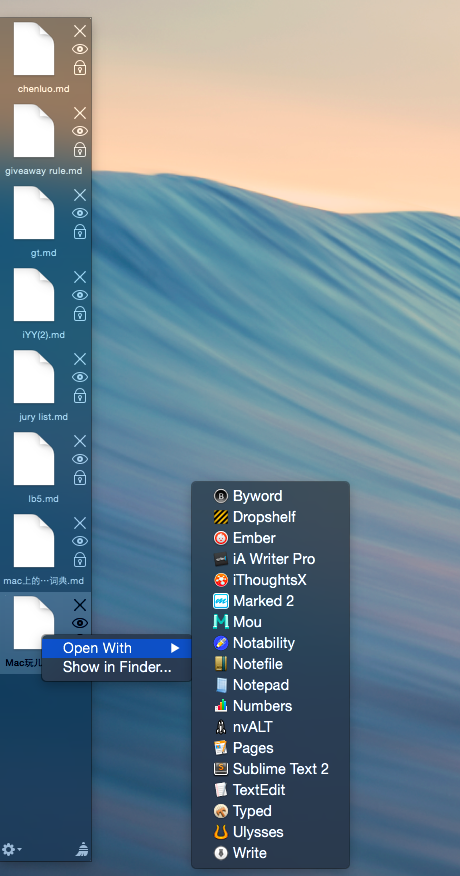Remove the gt.md item with X
This screenshot has height=876, width=460.
click(80, 195)
